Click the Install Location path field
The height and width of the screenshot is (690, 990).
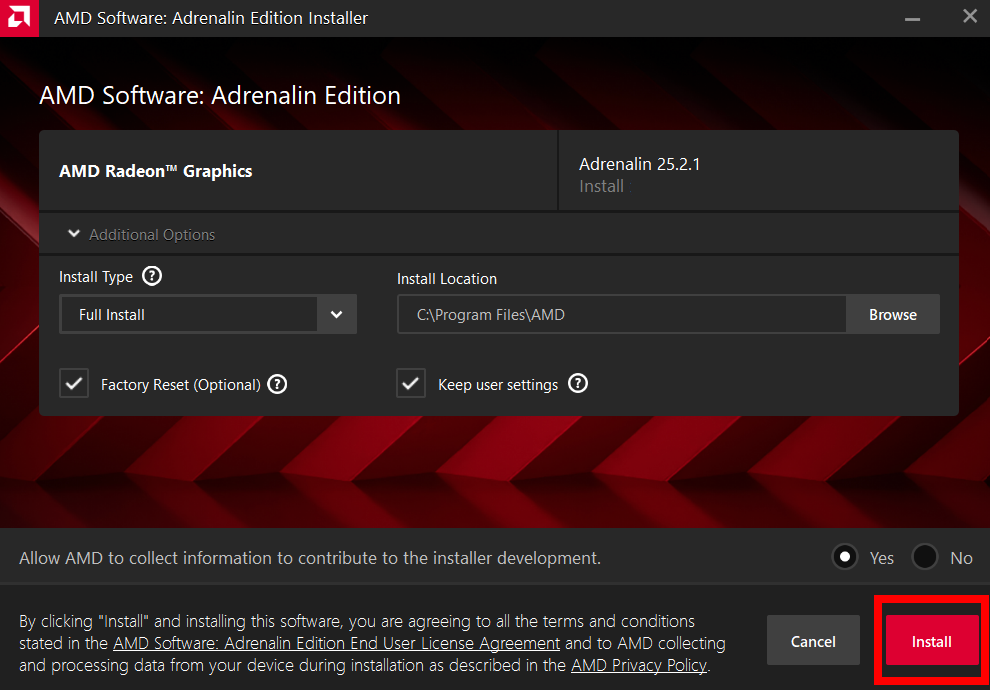pyautogui.click(x=621, y=314)
